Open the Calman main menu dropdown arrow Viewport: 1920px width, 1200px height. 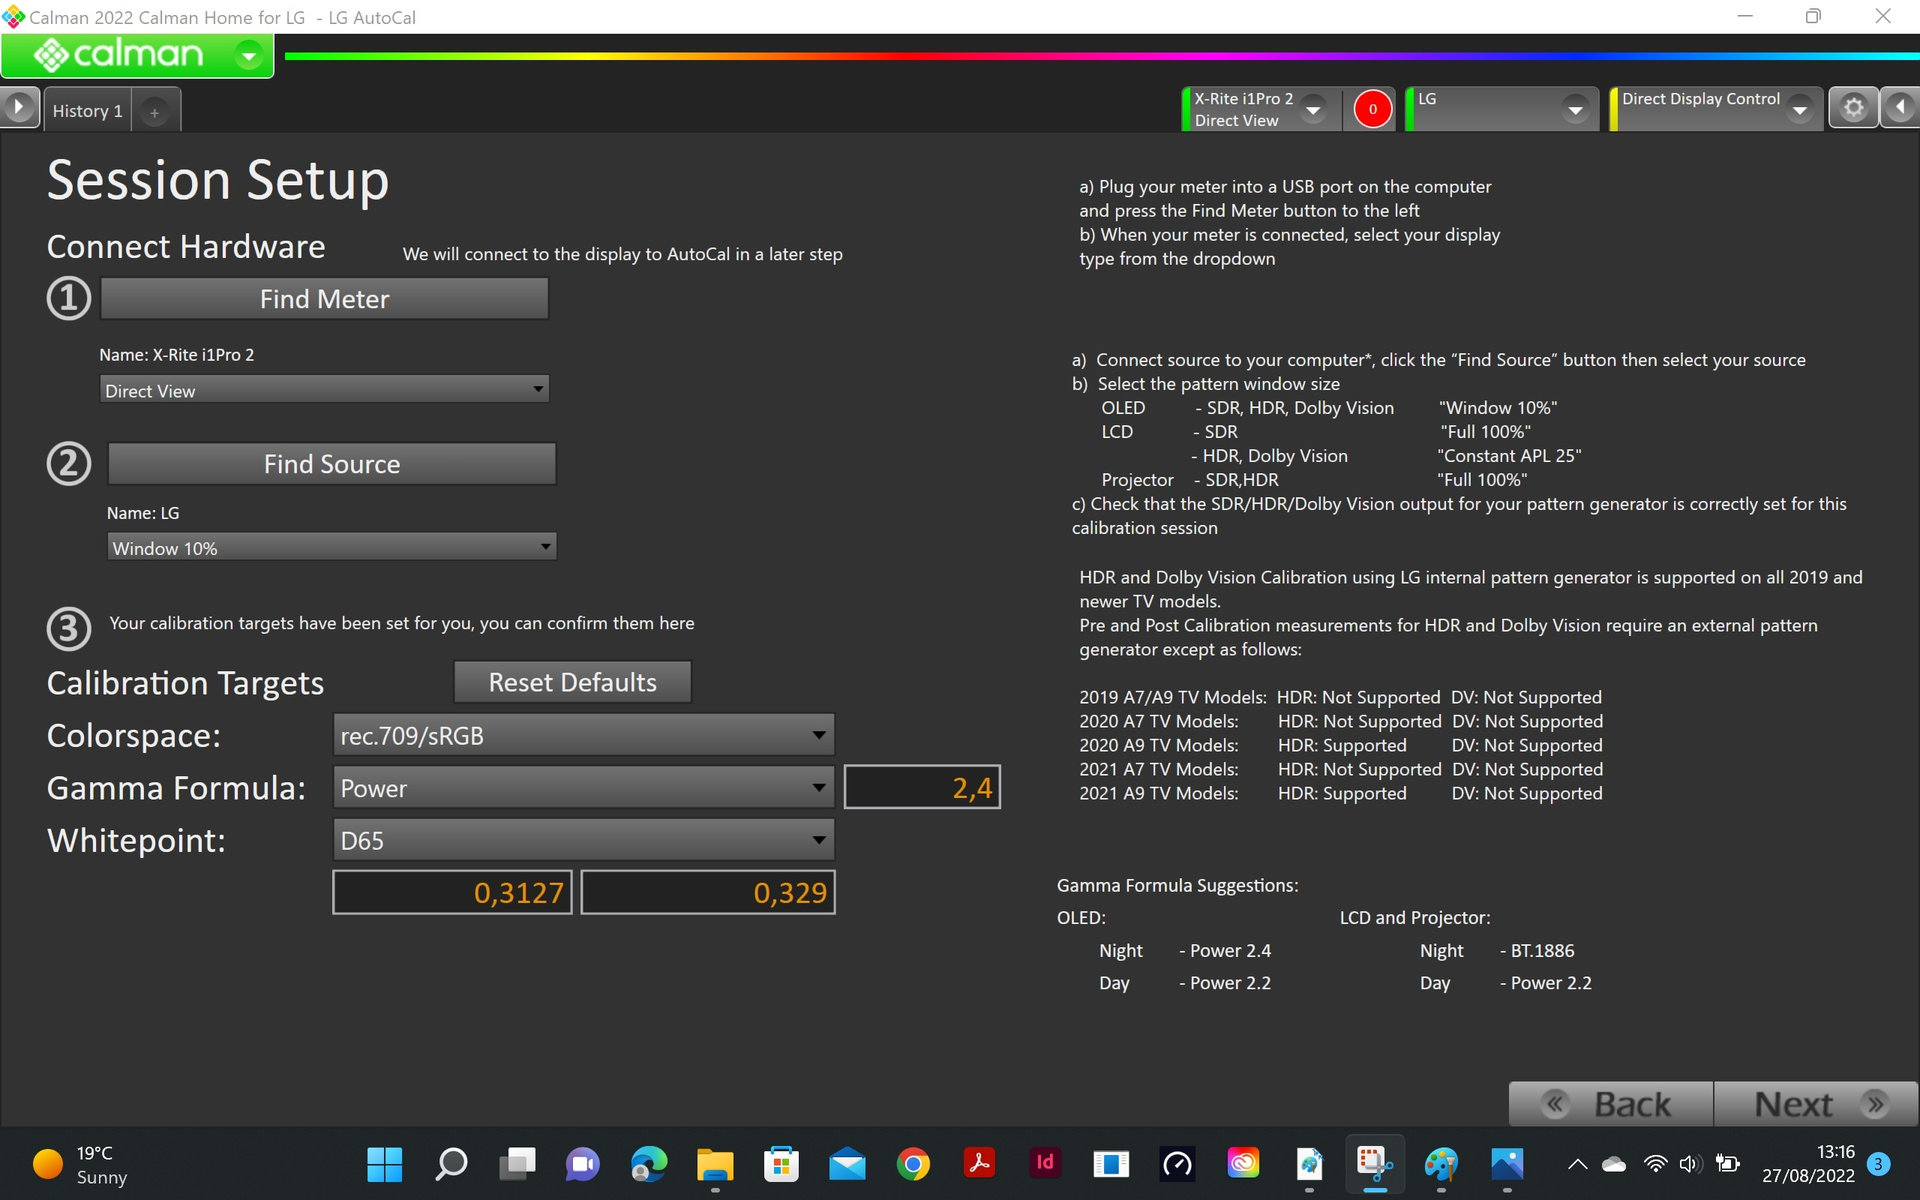248,56
